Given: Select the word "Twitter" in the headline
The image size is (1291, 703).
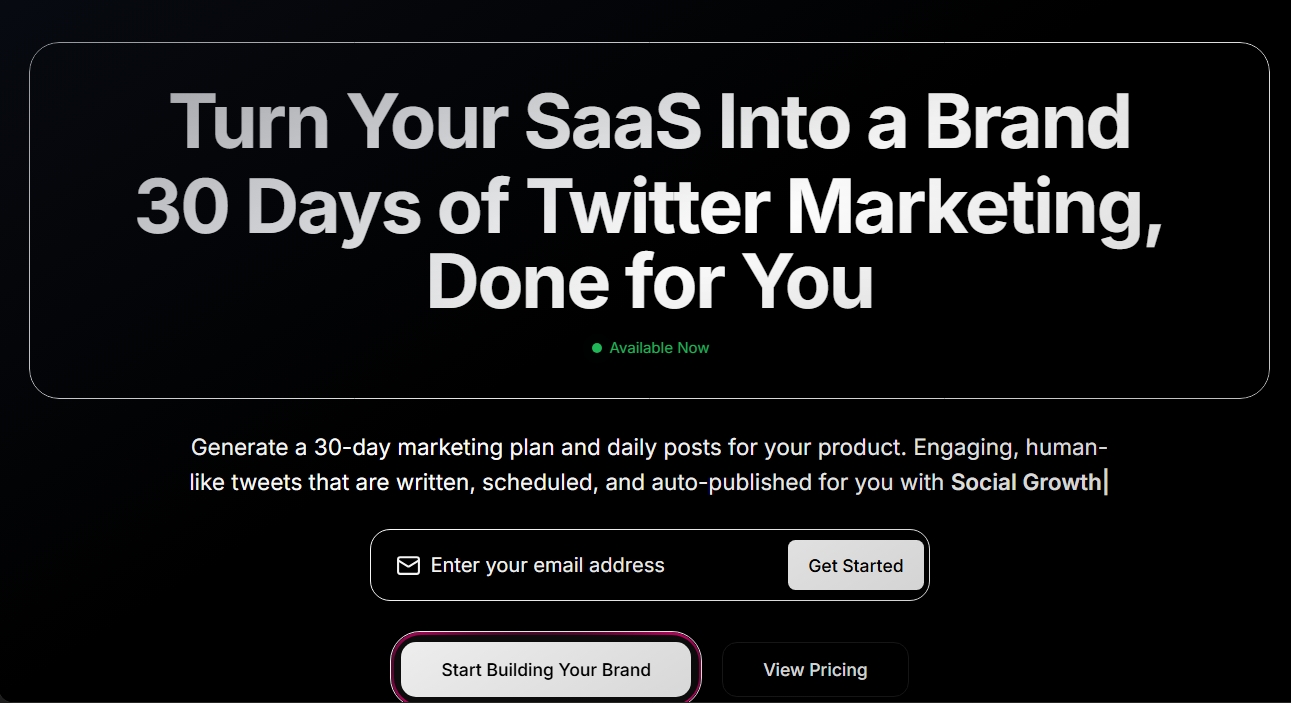Looking at the screenshot, I should pyautogui.click(x=649, y=206).
